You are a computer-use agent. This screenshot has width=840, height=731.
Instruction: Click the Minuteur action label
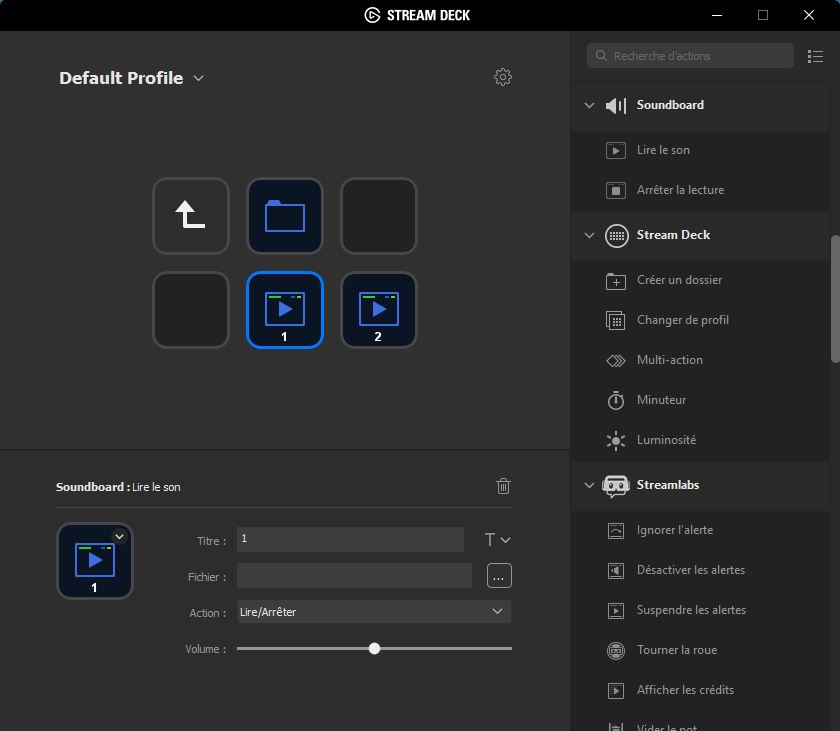[x=661, y=400]
